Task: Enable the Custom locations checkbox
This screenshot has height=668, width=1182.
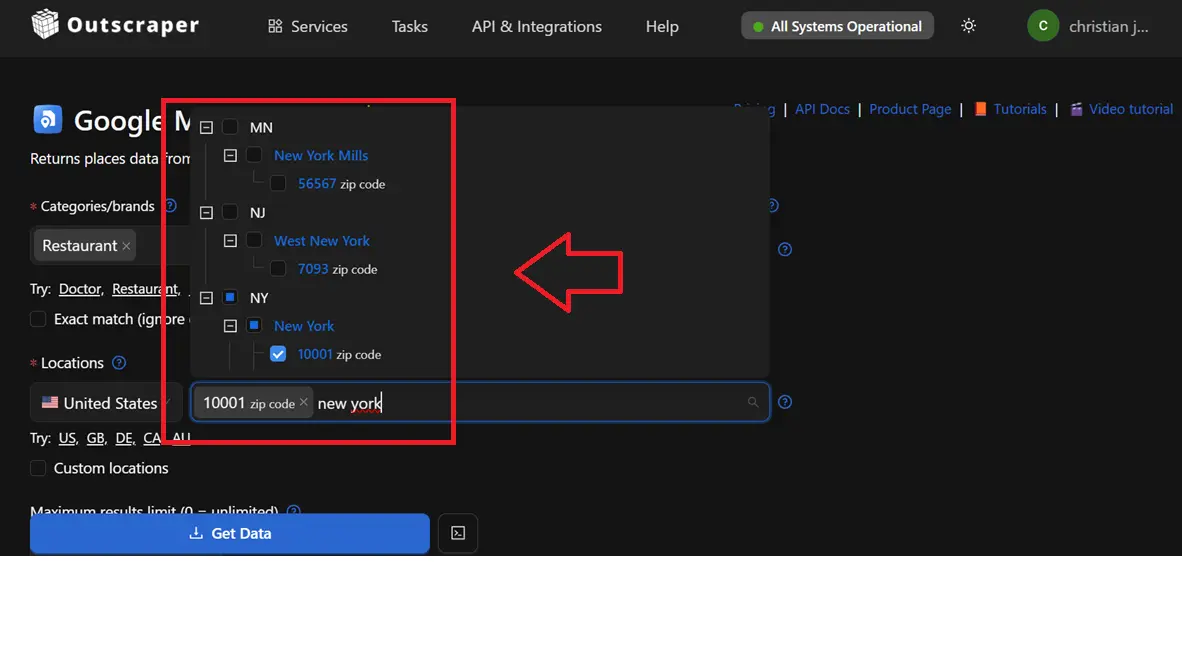Action: pyautogui.click(x=38, y=468)
